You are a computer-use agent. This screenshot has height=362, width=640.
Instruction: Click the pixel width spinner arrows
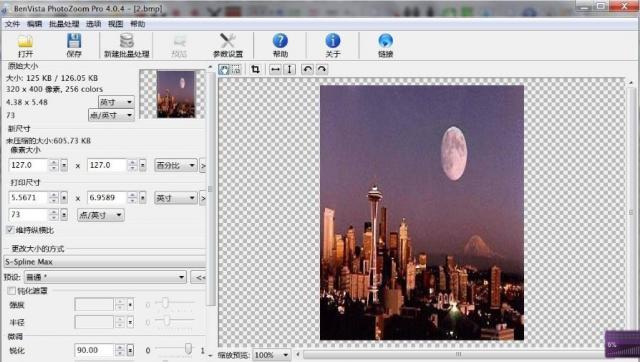point(54,165)
